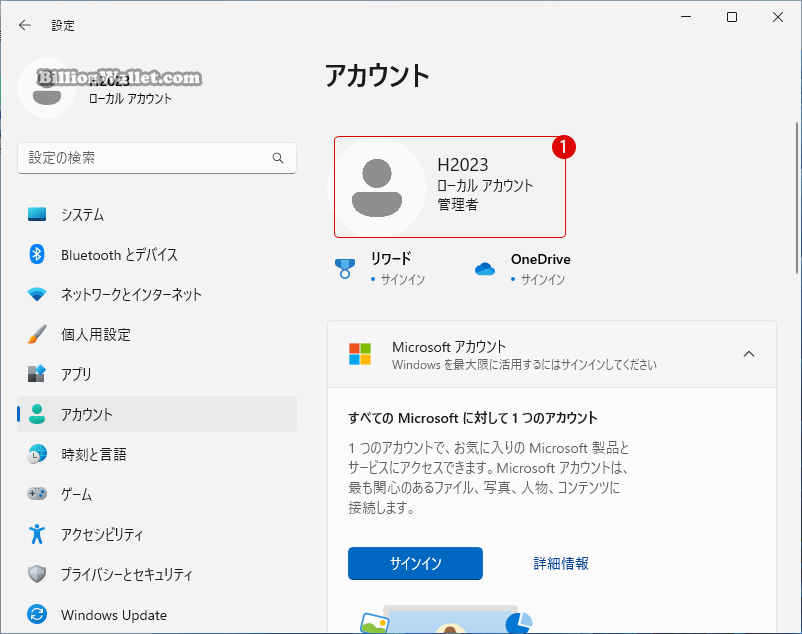Viewport: 802px width, 634px height.
Task: Click the Microsoft logo icon
Action: (360, 354)
